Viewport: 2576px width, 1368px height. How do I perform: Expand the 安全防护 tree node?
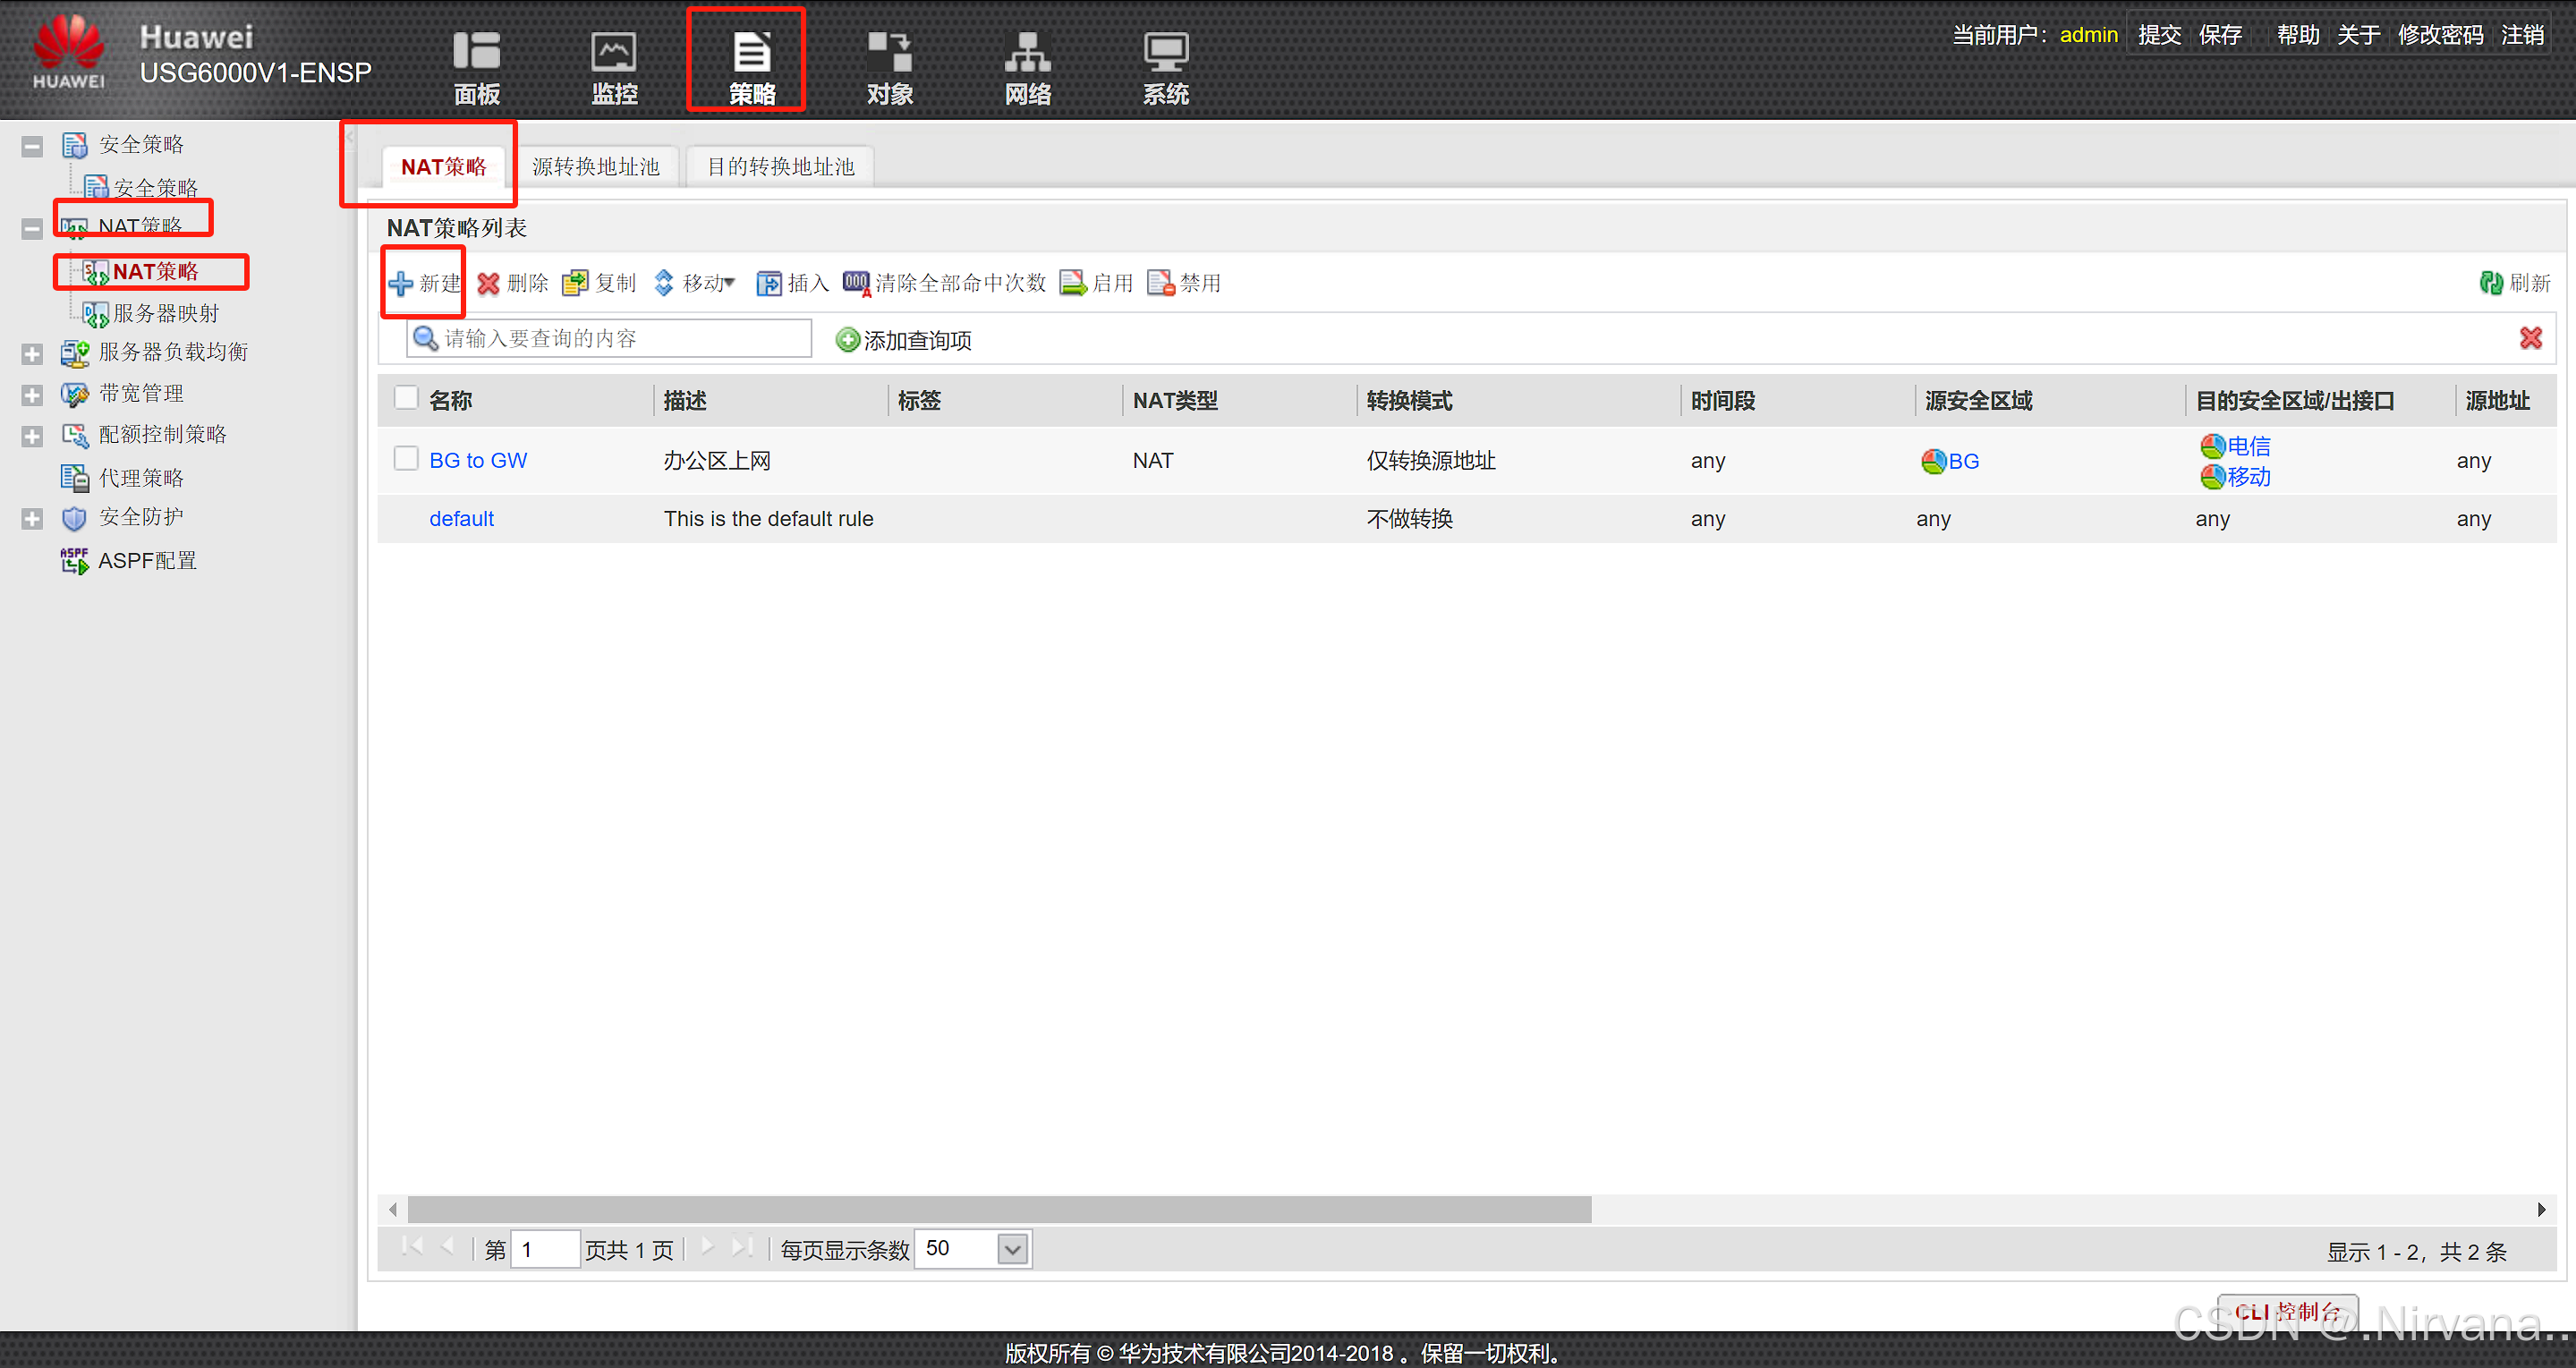click(x=32, y=518)
